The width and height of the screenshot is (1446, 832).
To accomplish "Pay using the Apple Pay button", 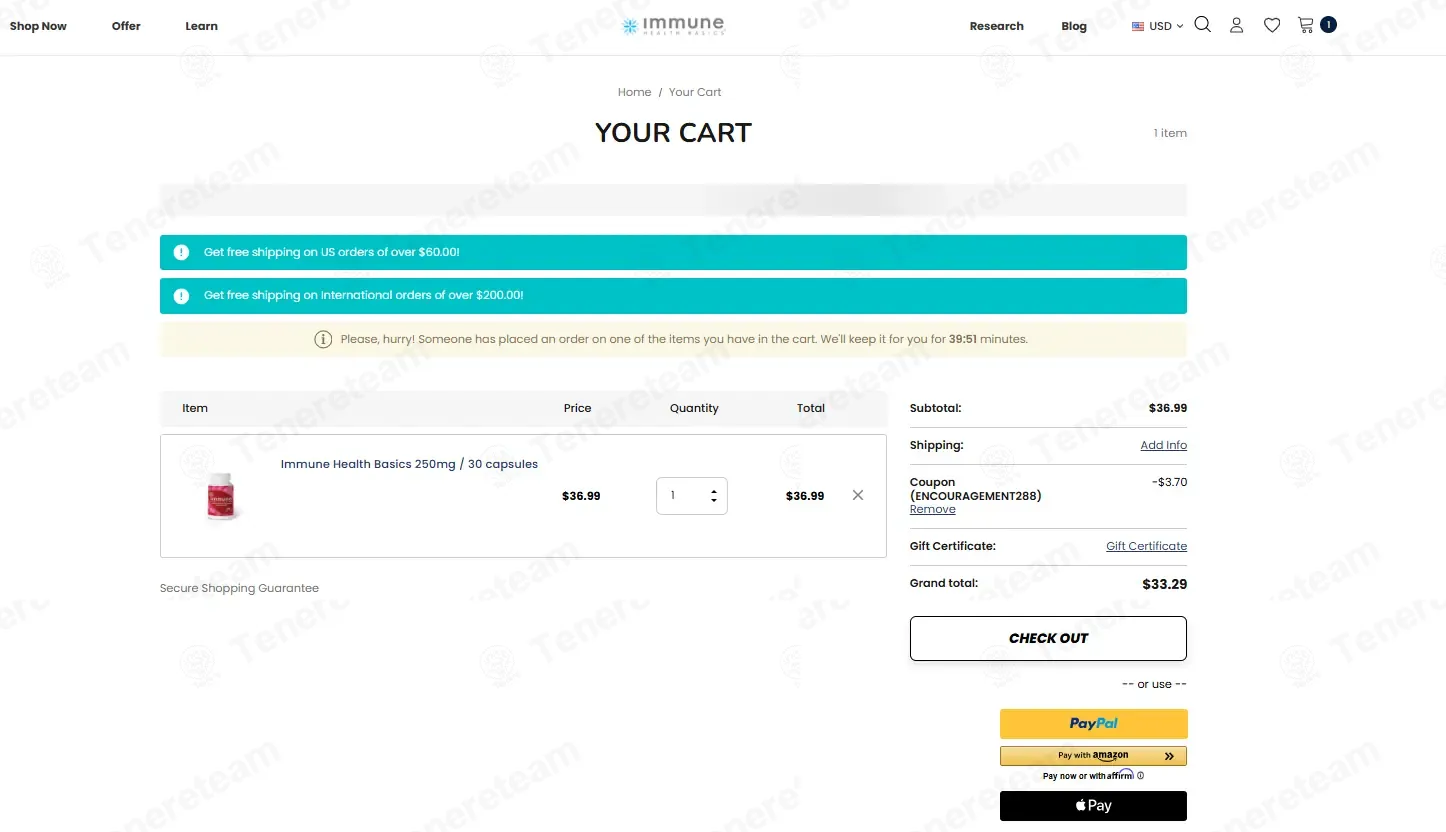I will pos(1094,806).
